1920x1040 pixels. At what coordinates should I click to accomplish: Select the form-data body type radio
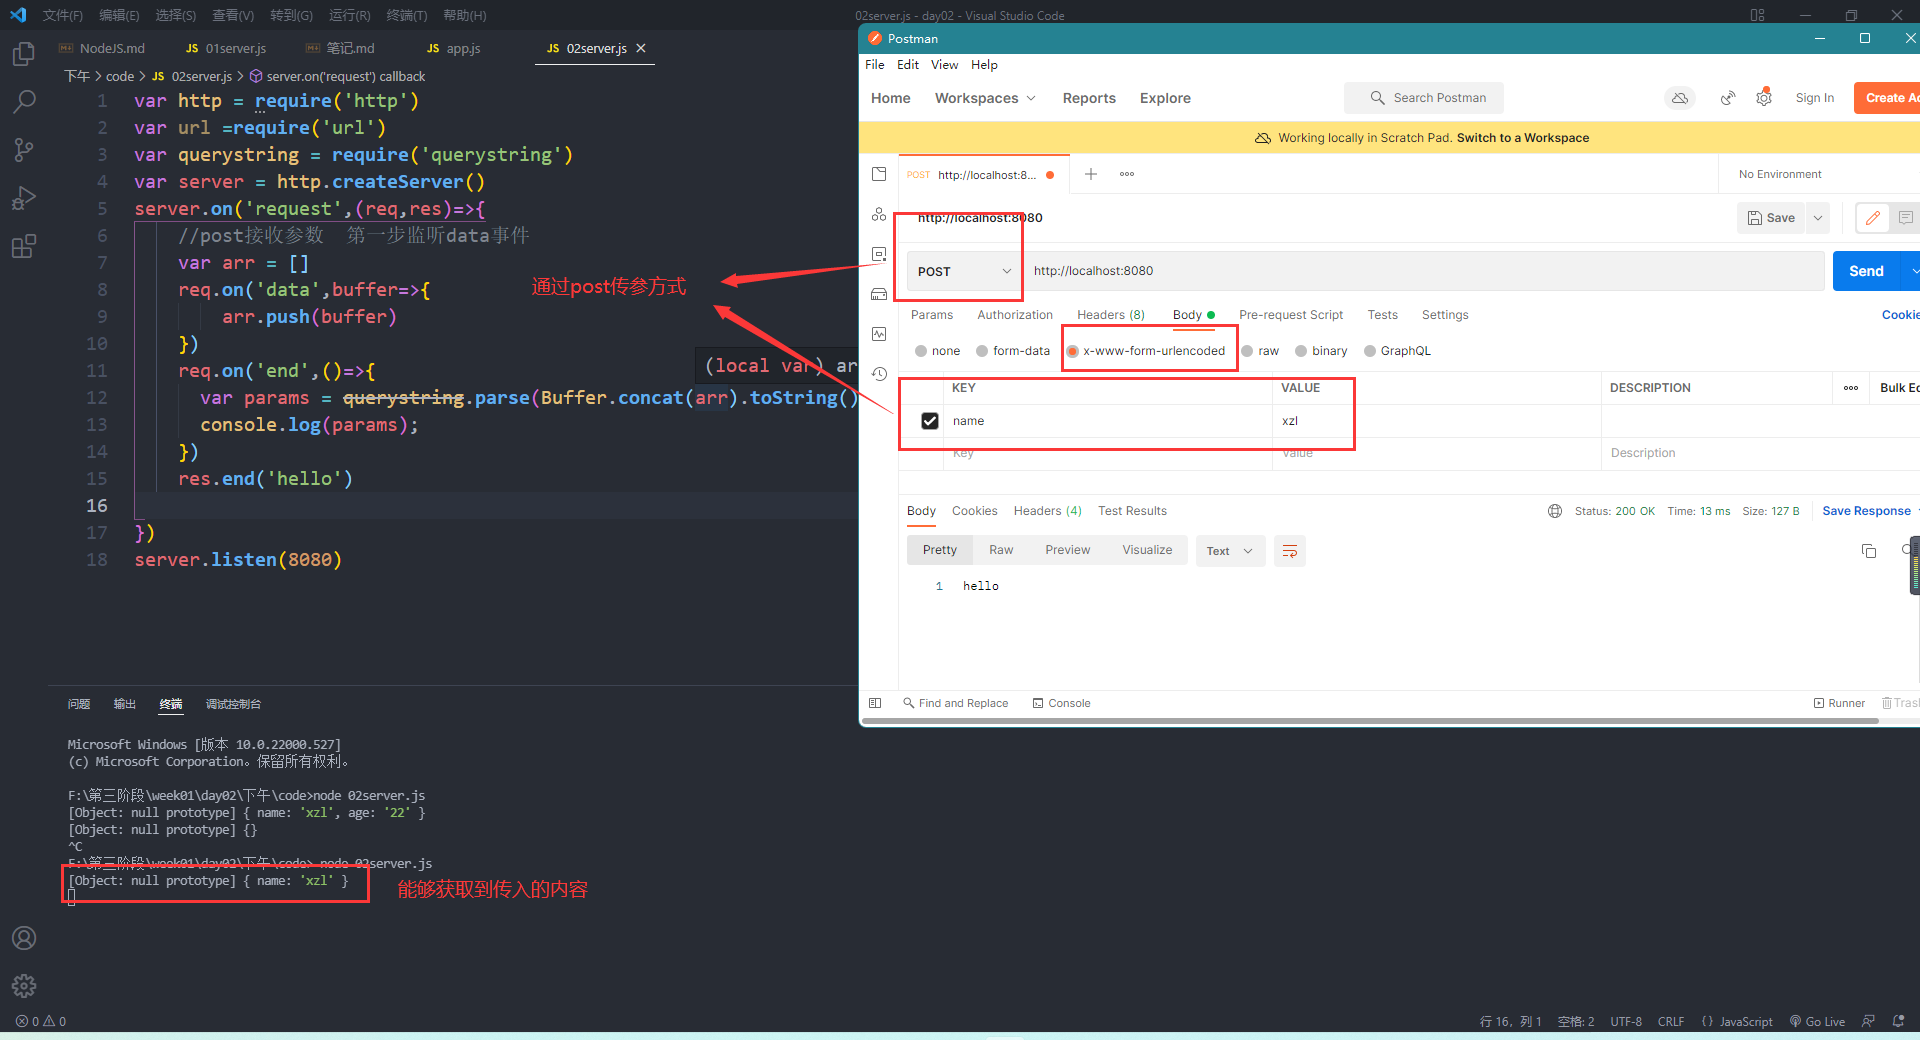982,351
